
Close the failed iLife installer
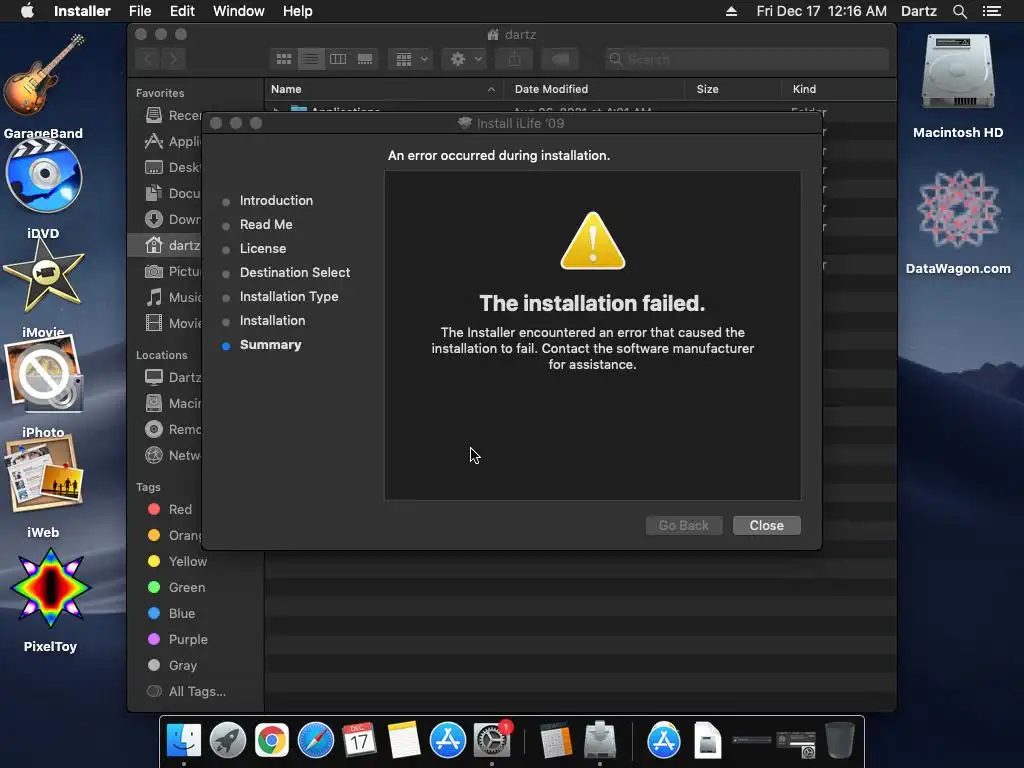coord(766,526)
